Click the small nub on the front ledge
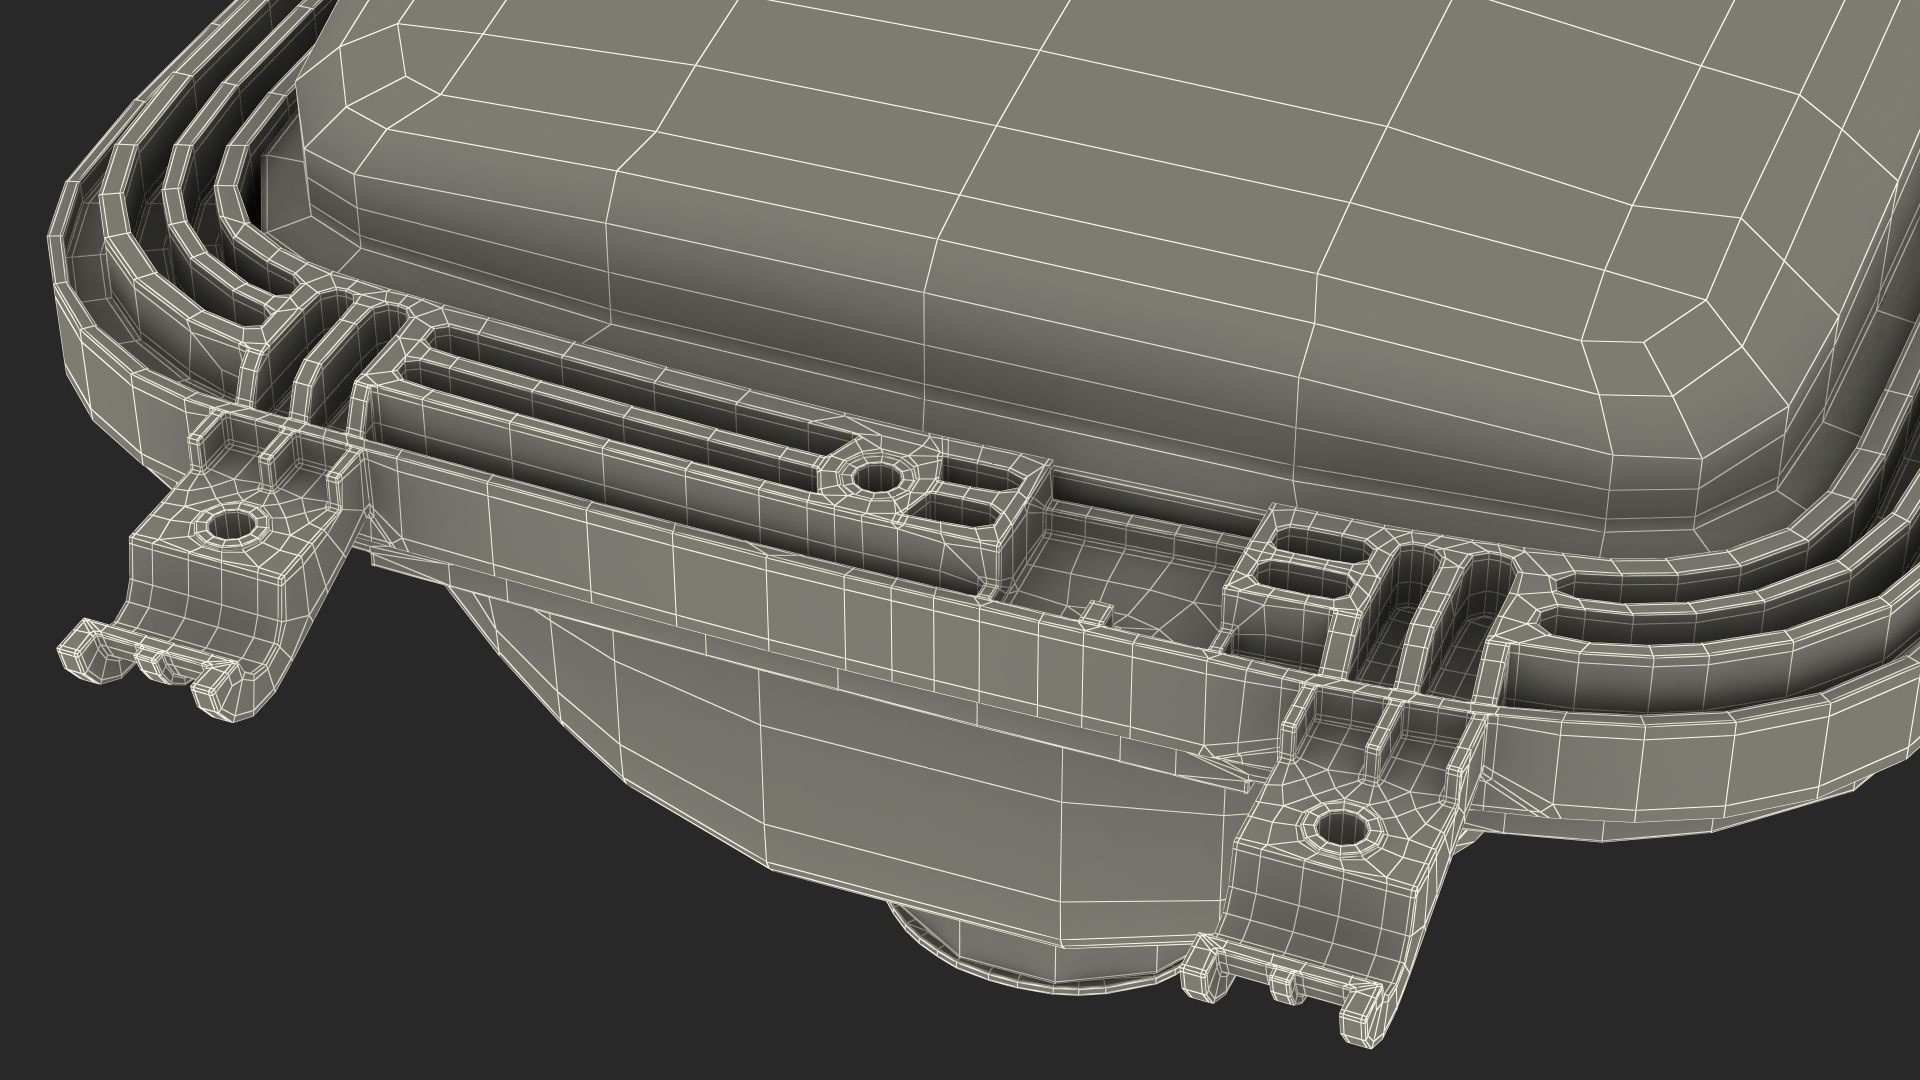 (1097, 612)
